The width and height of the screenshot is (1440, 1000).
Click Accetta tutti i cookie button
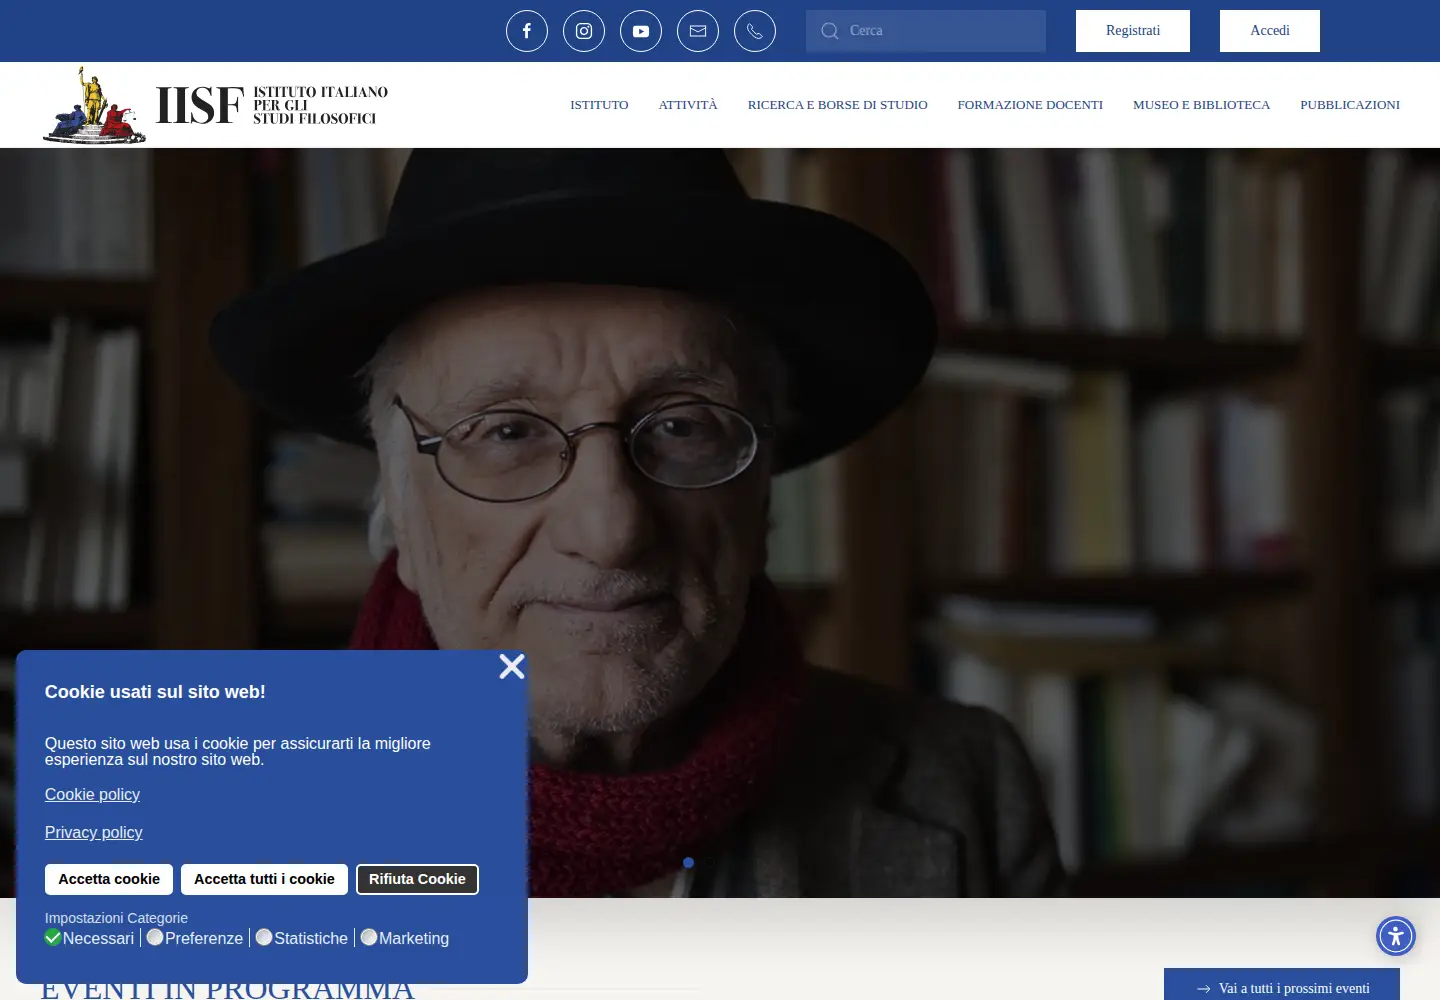[x=264, y=879]
